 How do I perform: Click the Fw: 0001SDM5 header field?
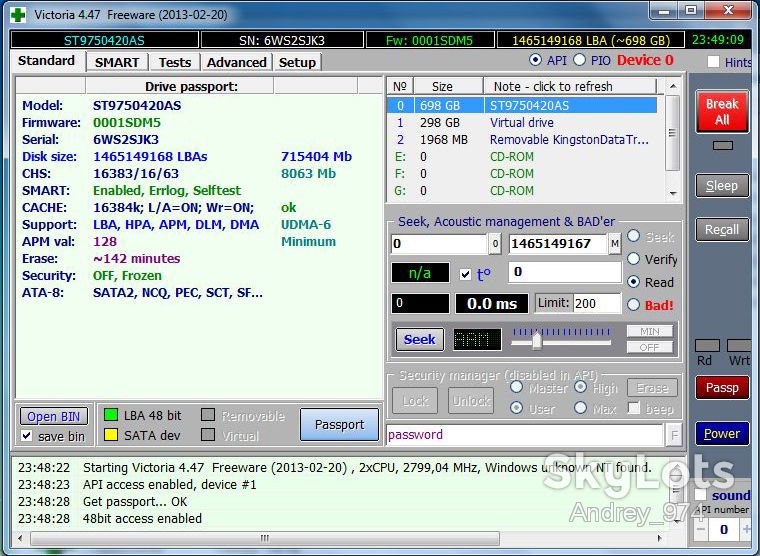click(x=429, y=40)
